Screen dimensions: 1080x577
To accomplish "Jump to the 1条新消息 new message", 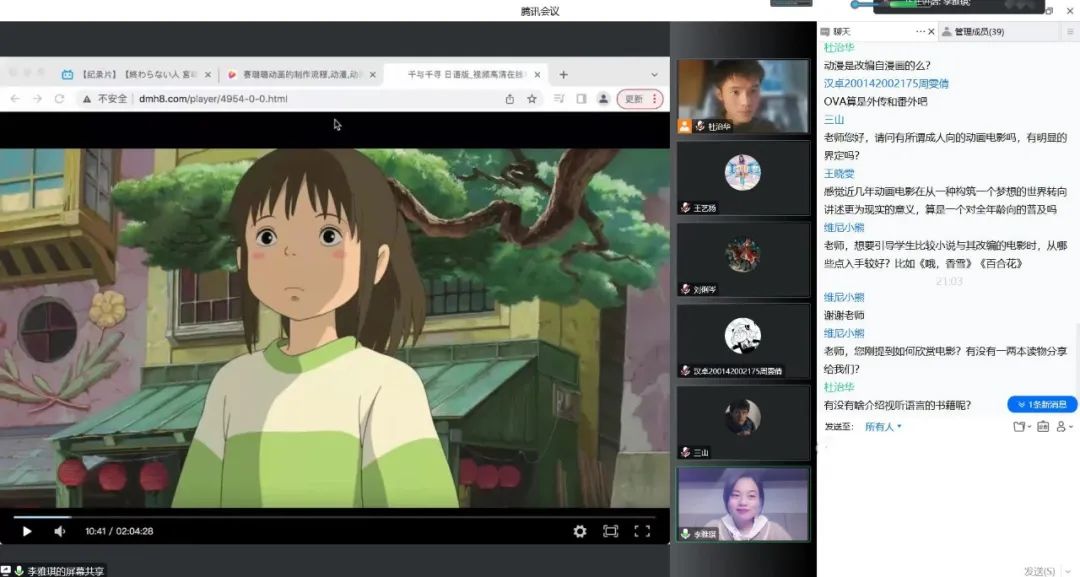I will [x=1042, y=404].
